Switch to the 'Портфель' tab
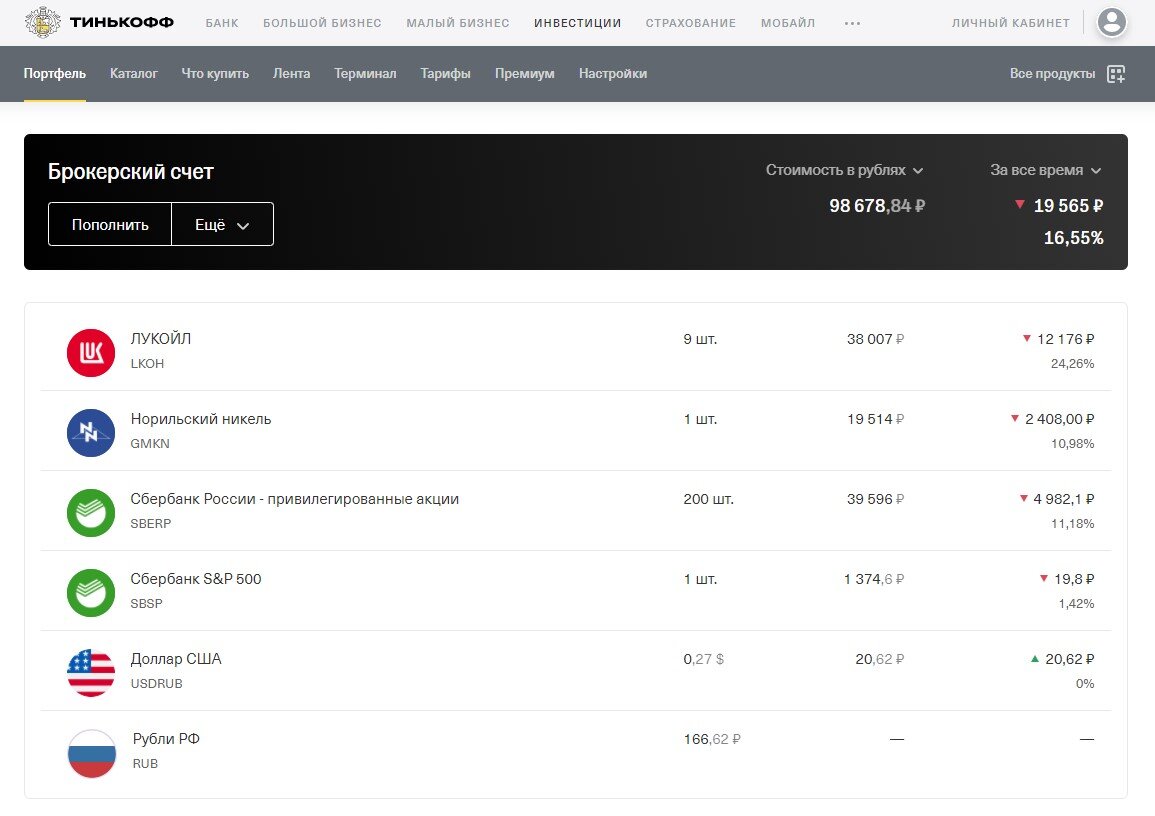Image resolution: width=1155 pixels, height=816 pixels. (55, 74)
